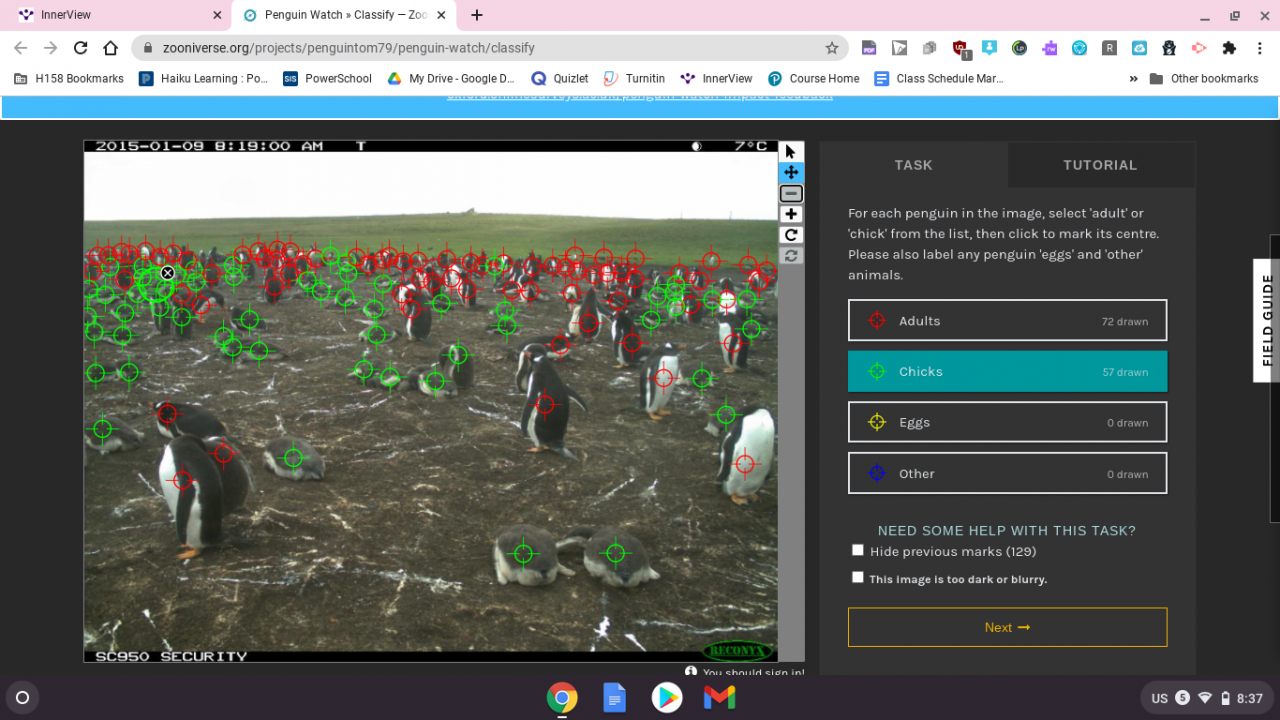Open the PowerSchool bookmark

[x=327, y=78]
